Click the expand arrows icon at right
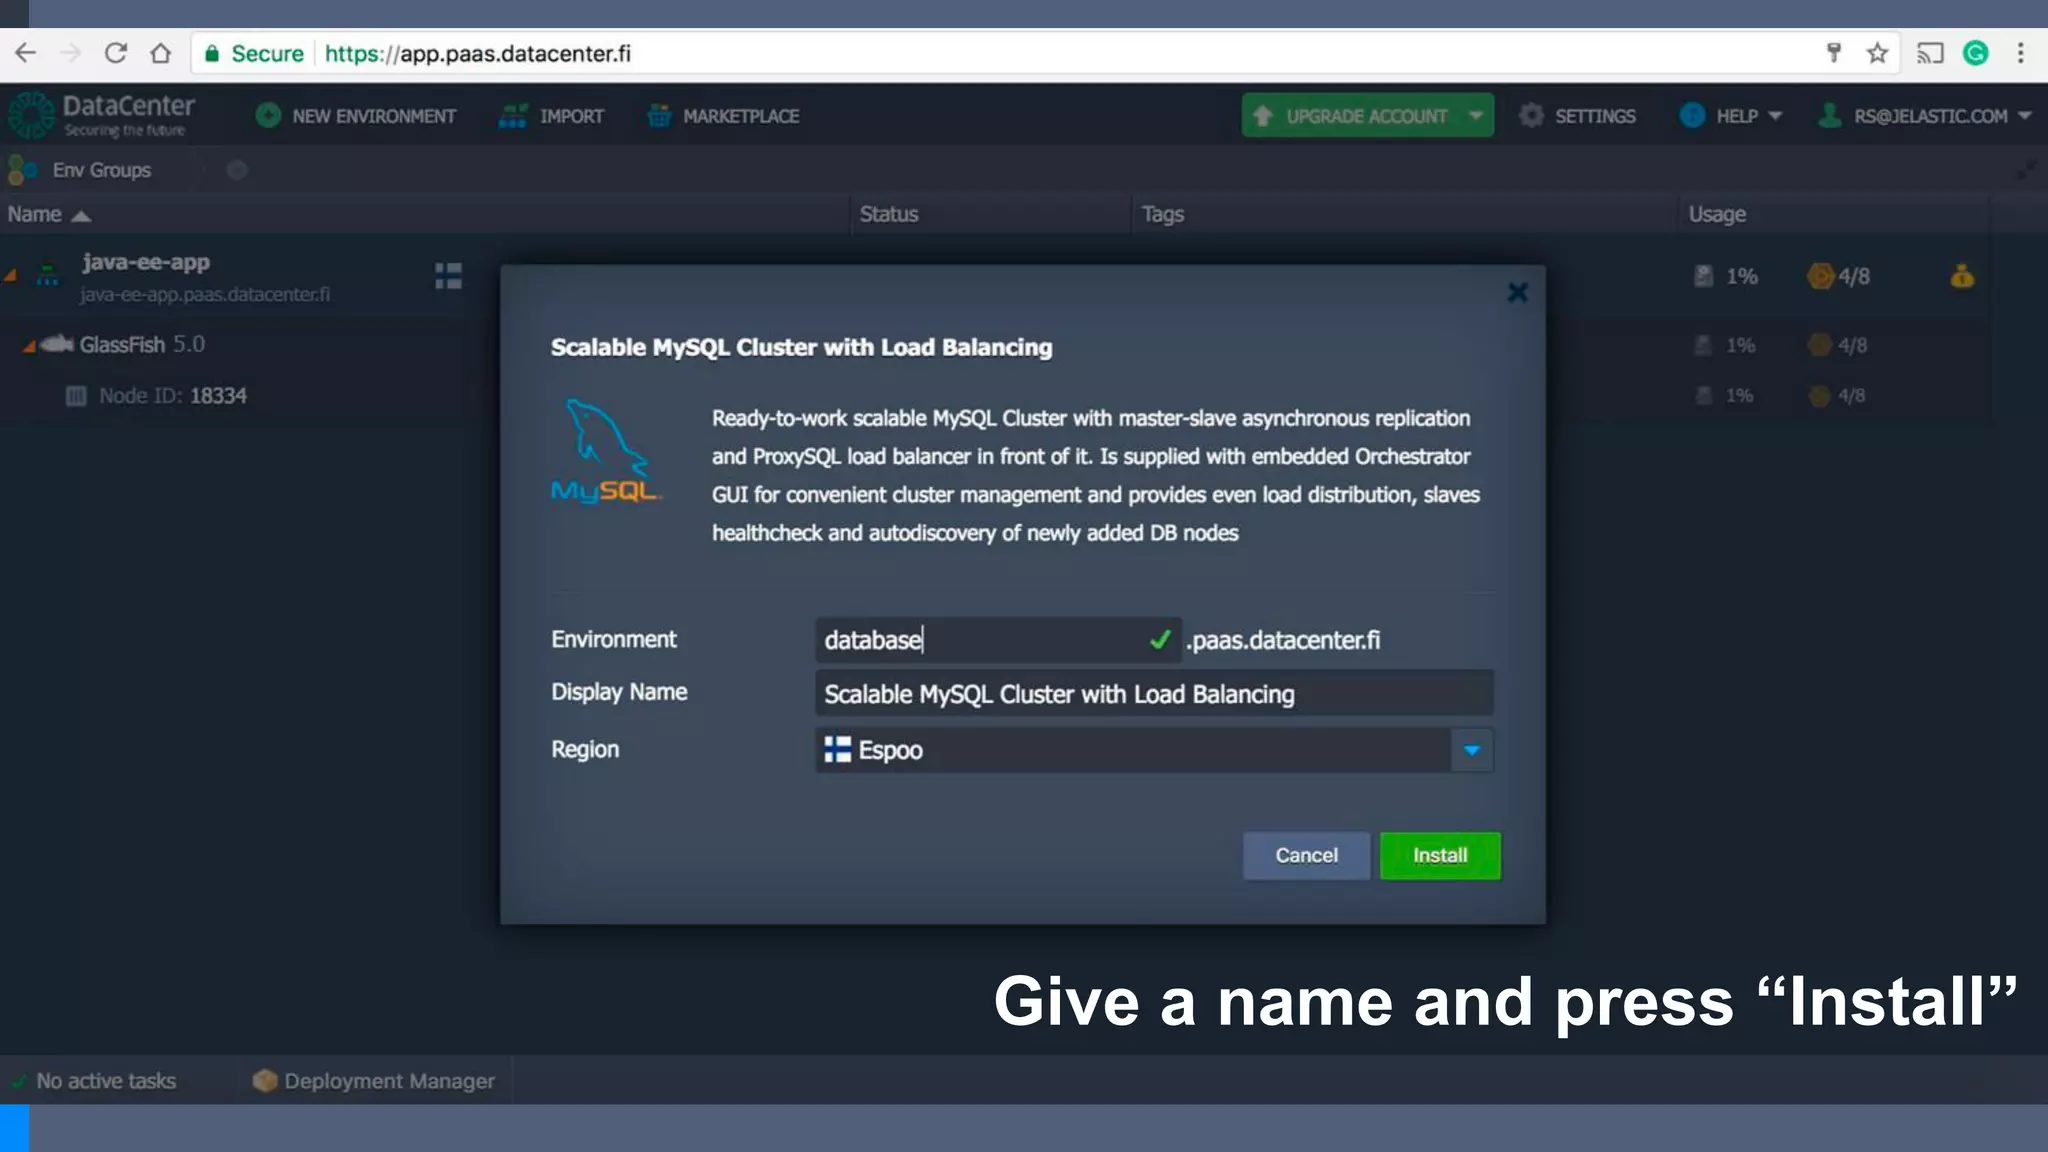Image resolution: width=2048 pixels, height=1152 pixels. [2026, 171]
